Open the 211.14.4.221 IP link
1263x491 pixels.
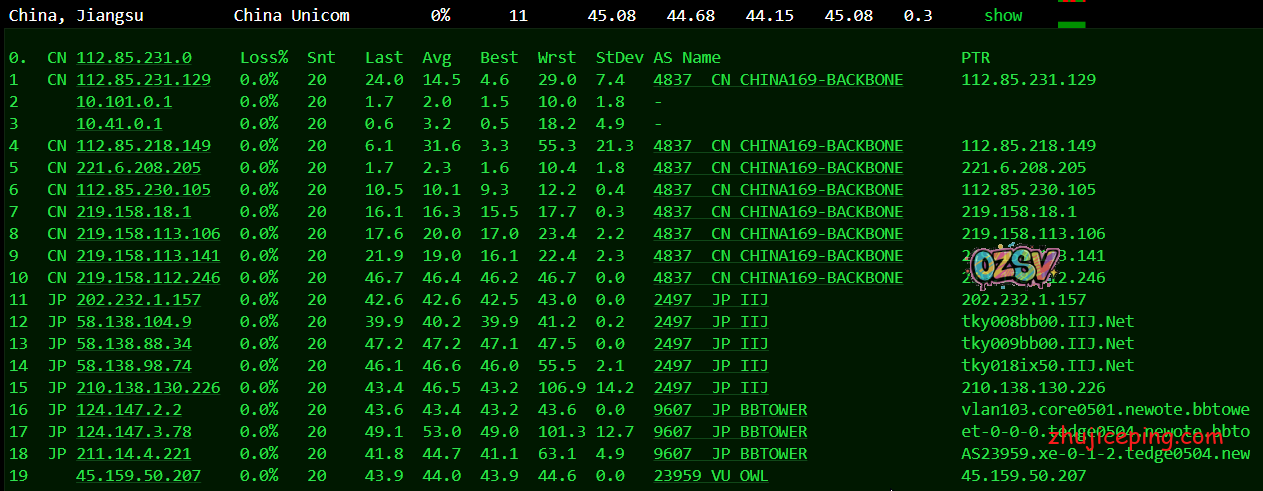pyautogui.click(x=133, y=454)
